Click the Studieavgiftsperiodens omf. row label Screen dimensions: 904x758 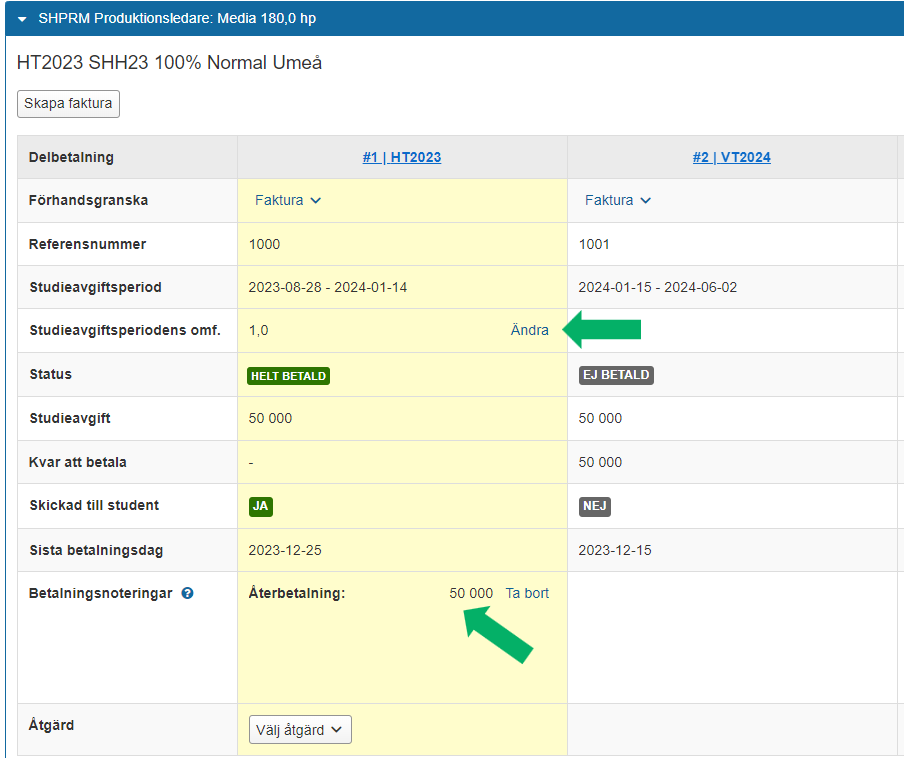(x=125, y=330)
